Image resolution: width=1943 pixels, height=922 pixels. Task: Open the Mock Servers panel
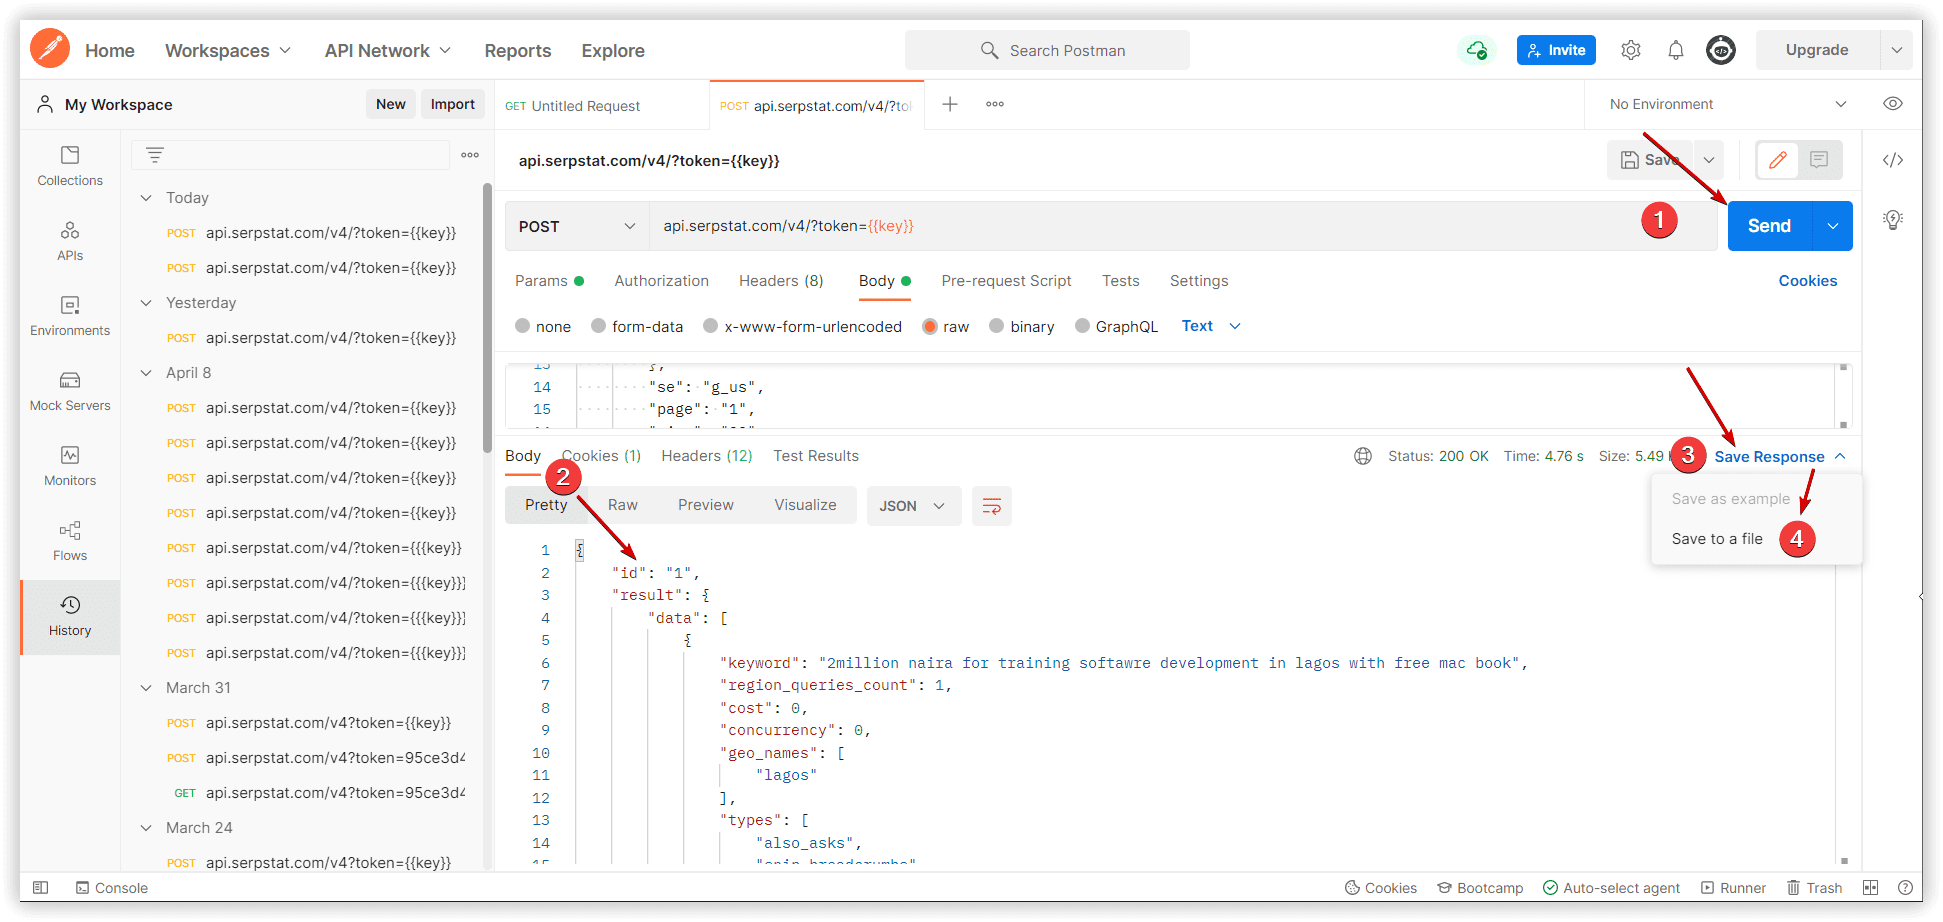[70, 391]
